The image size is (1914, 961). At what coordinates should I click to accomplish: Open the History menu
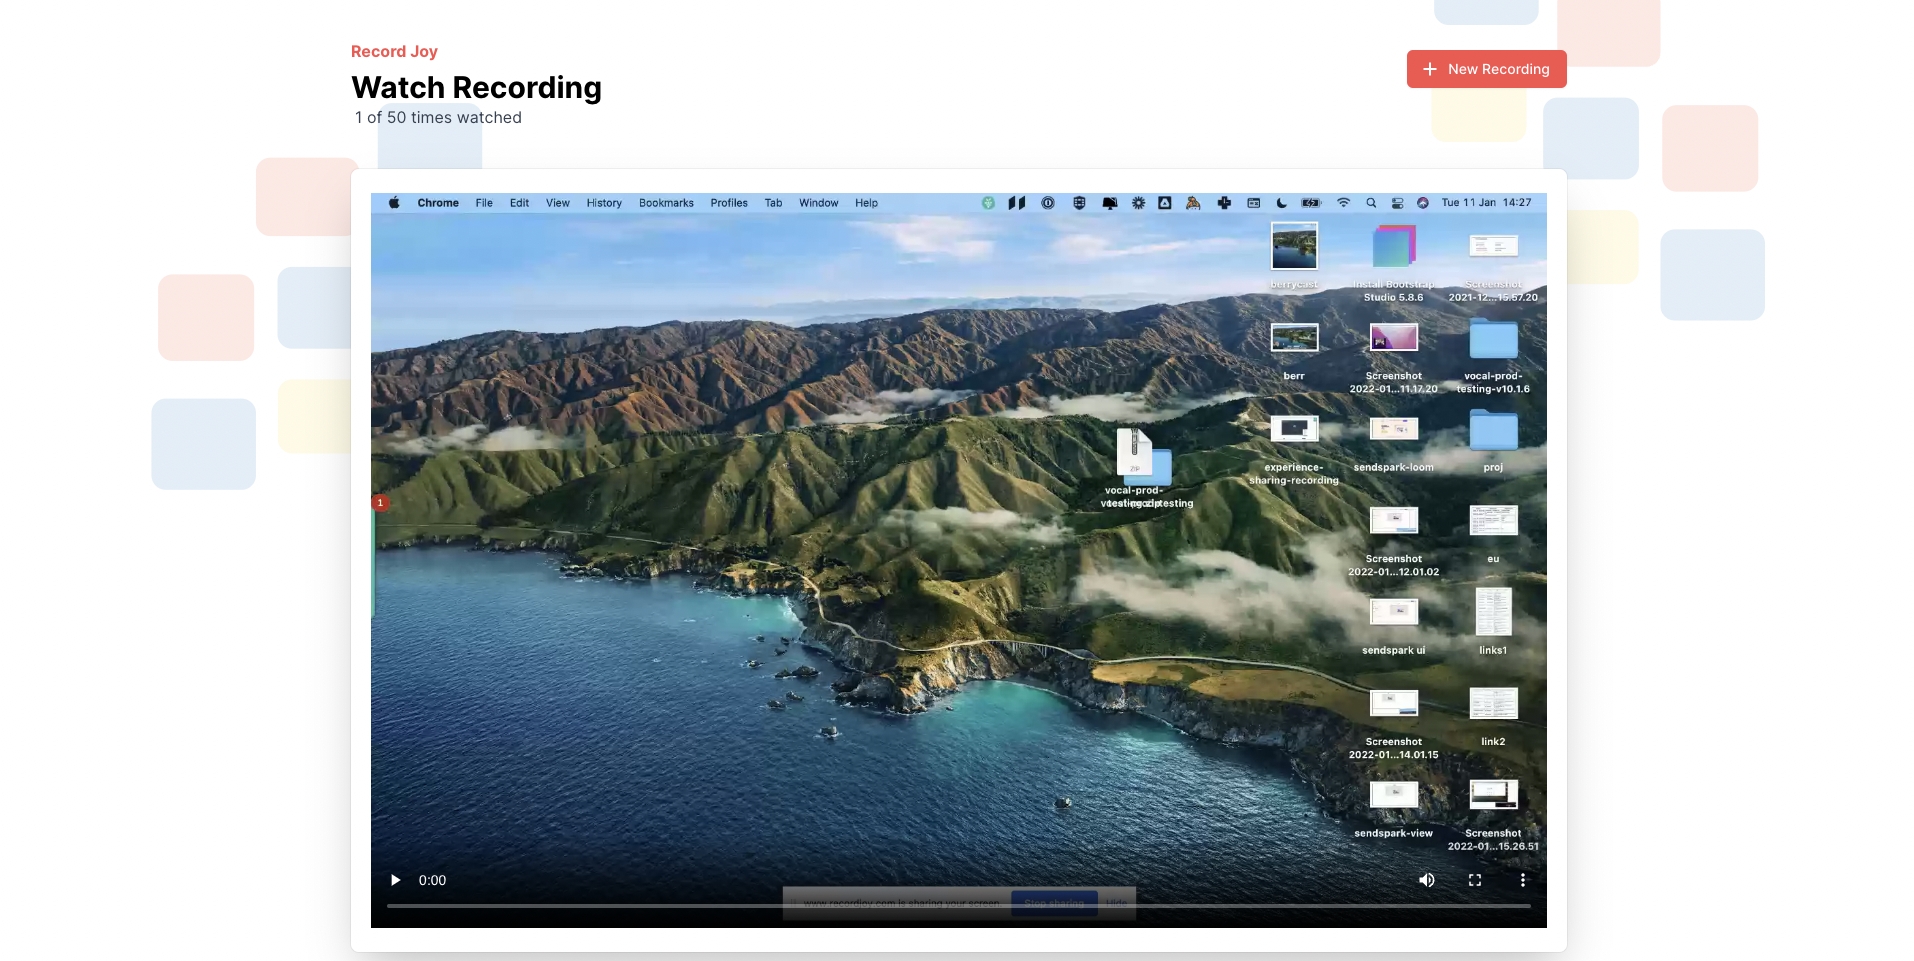tap(604, 203)
